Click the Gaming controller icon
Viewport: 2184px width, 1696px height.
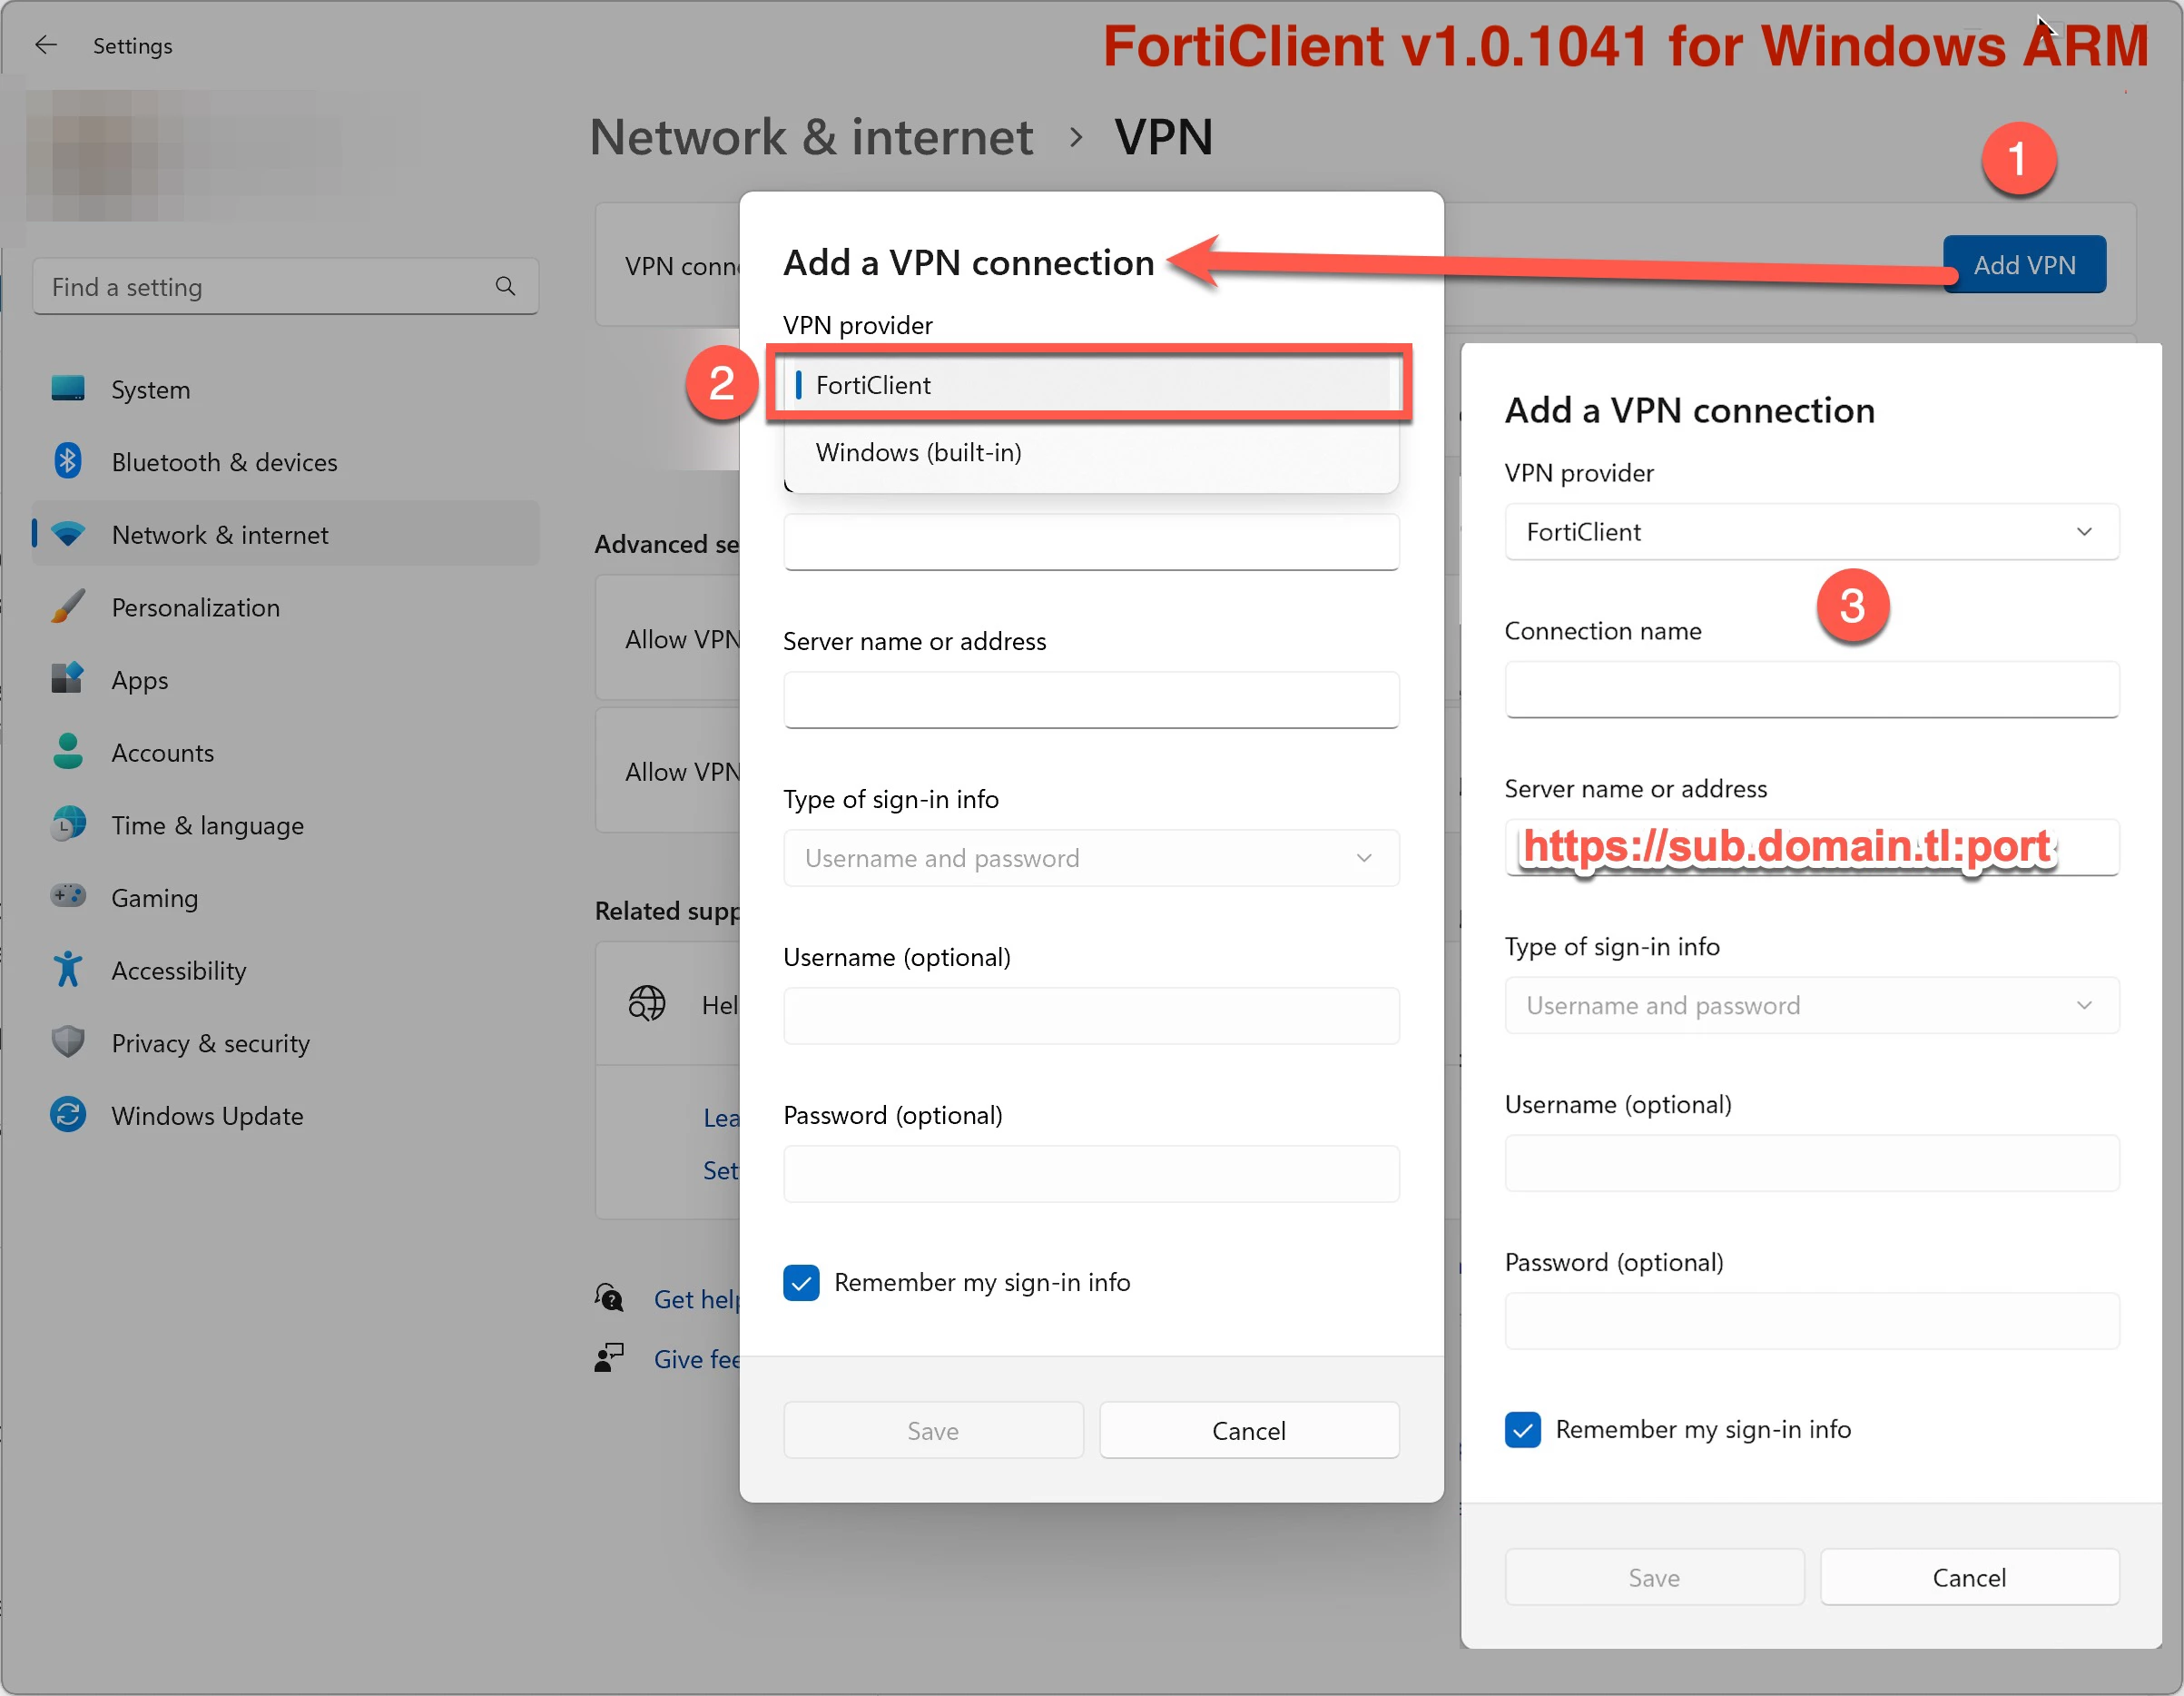pyautogui.click(x=68, y=896)
